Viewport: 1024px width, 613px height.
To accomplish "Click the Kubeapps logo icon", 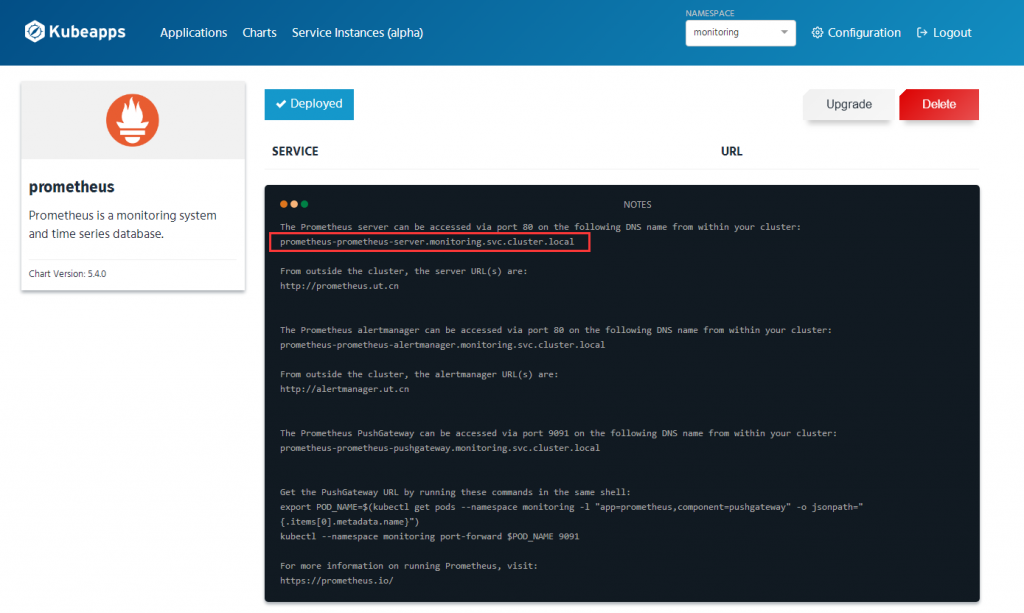I will point(35,31).
